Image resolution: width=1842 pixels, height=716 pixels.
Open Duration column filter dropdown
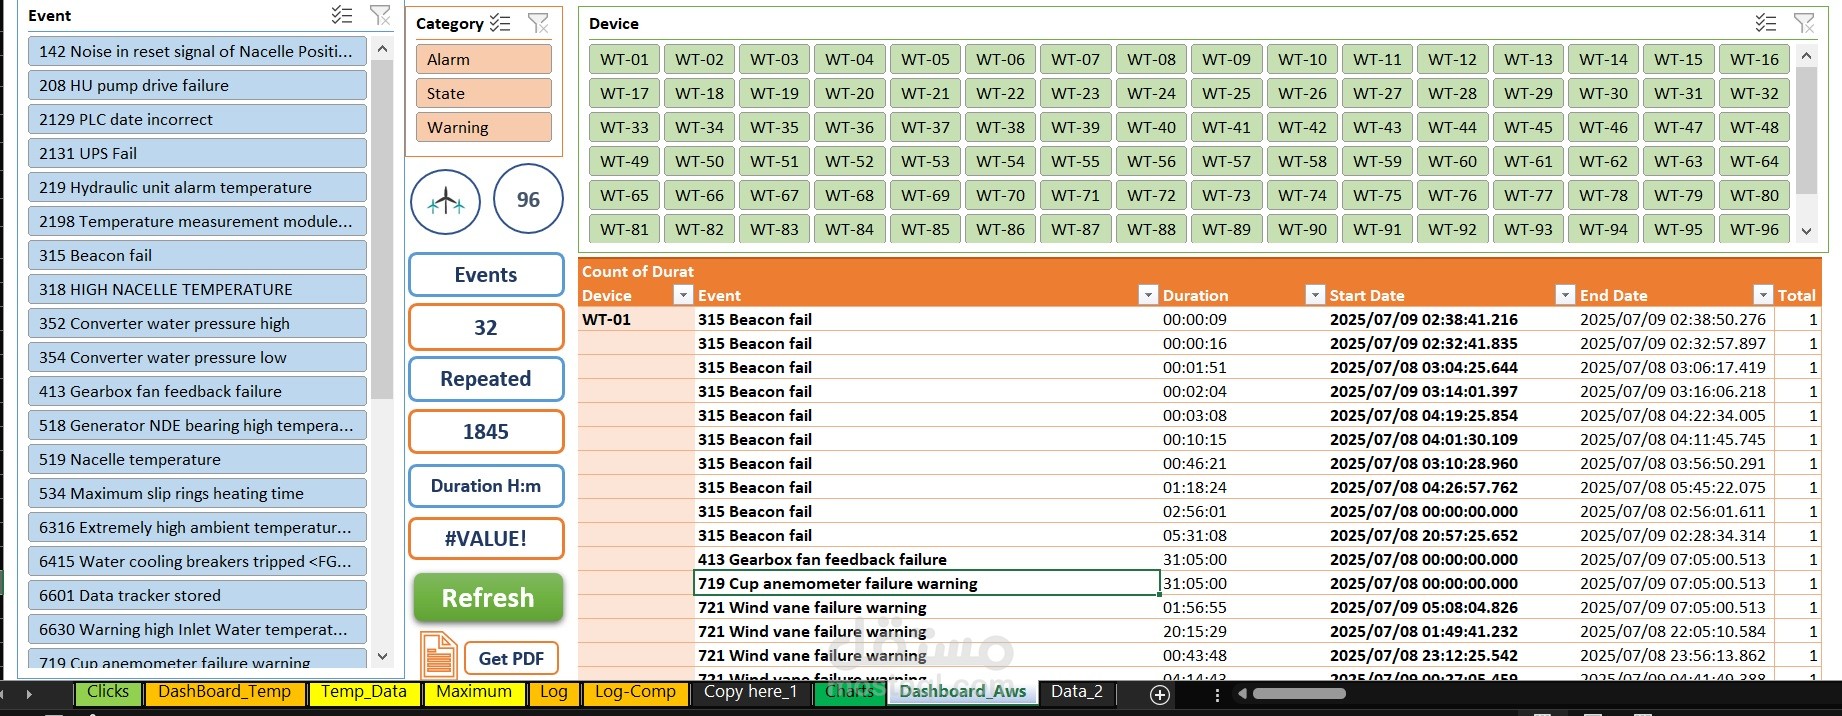coord(1315,295)
